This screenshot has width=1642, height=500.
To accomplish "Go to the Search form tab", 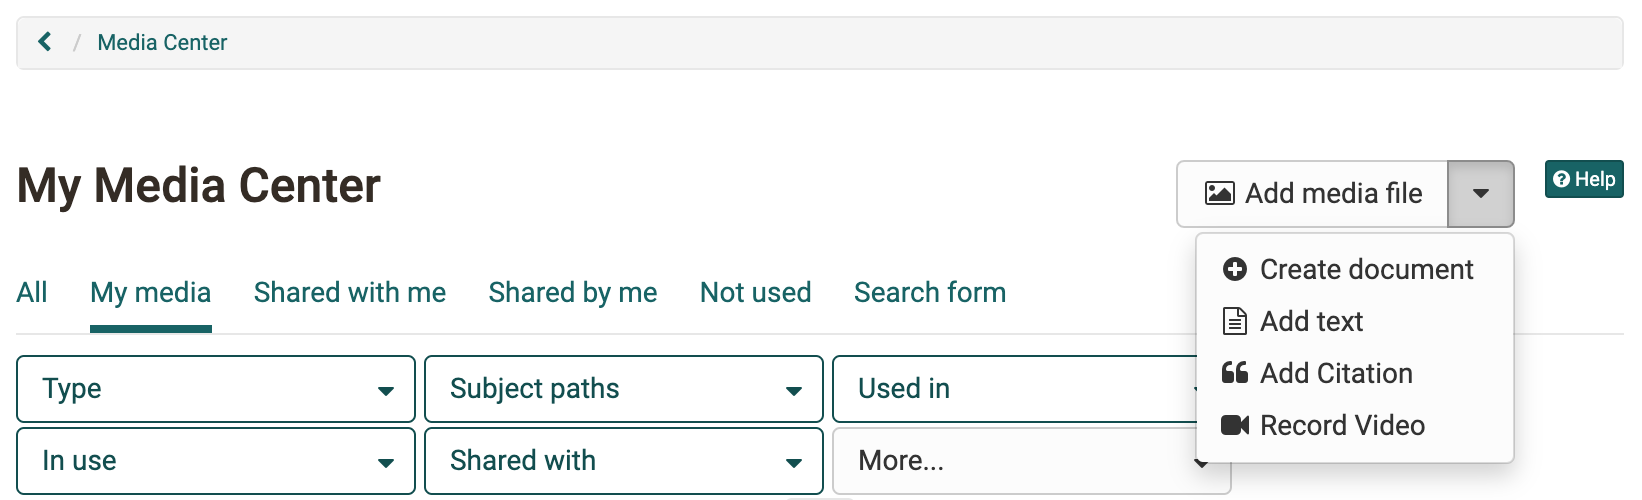I will [x=930, y=292].
